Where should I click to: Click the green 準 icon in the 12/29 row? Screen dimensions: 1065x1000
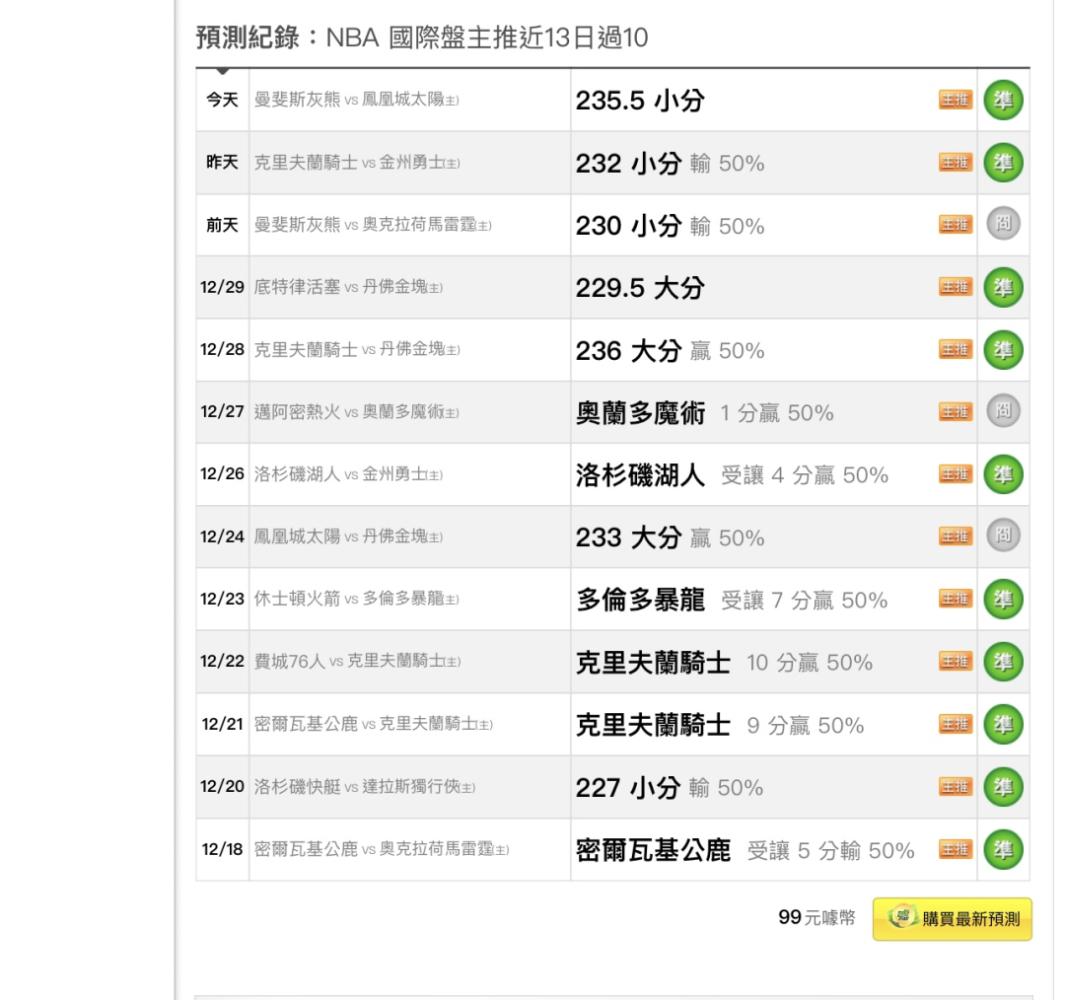[1003, 287]
